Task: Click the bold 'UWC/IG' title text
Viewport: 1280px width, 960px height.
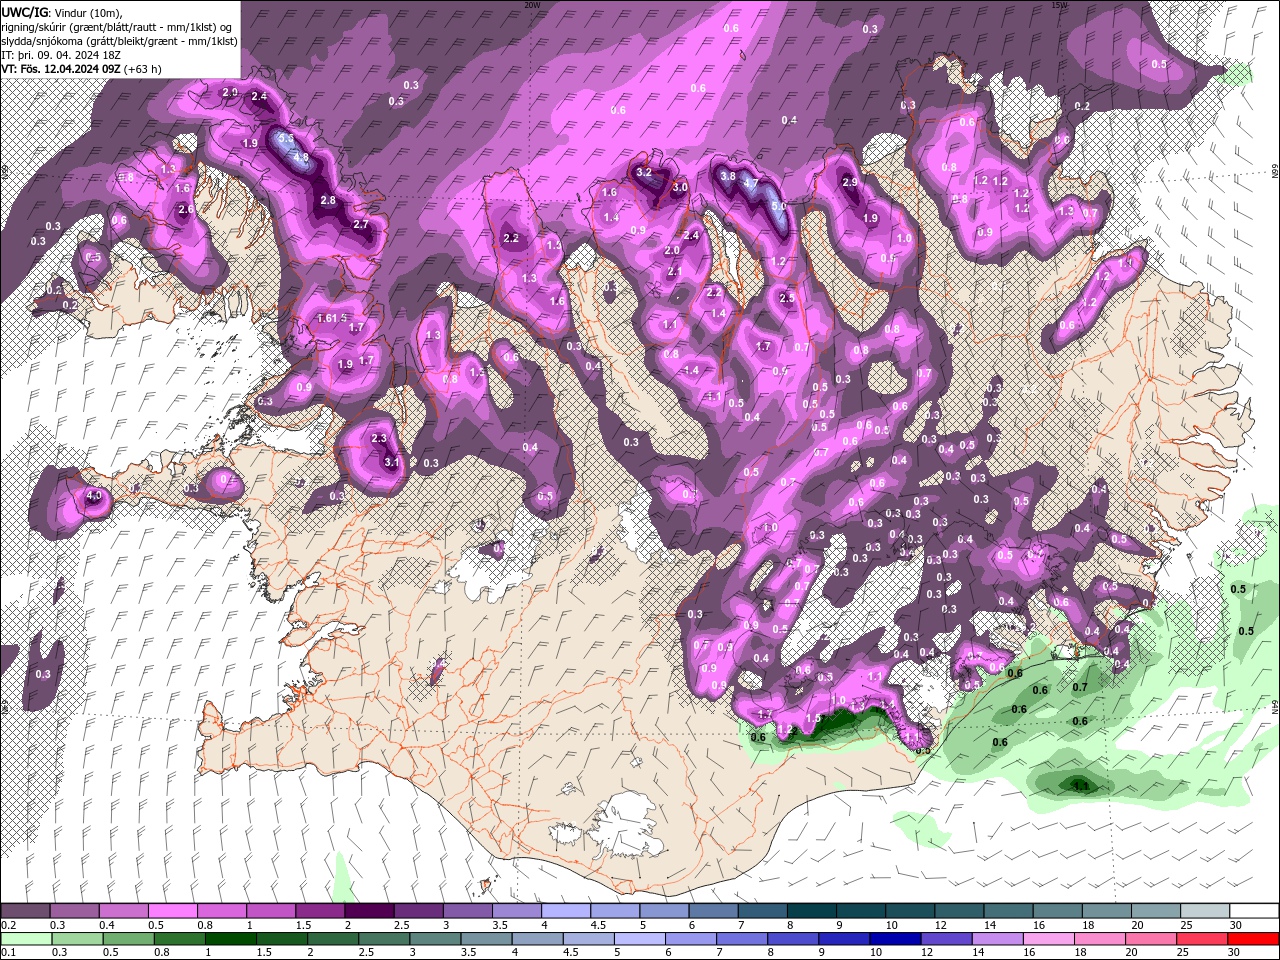Action: (x=25, y=11)
